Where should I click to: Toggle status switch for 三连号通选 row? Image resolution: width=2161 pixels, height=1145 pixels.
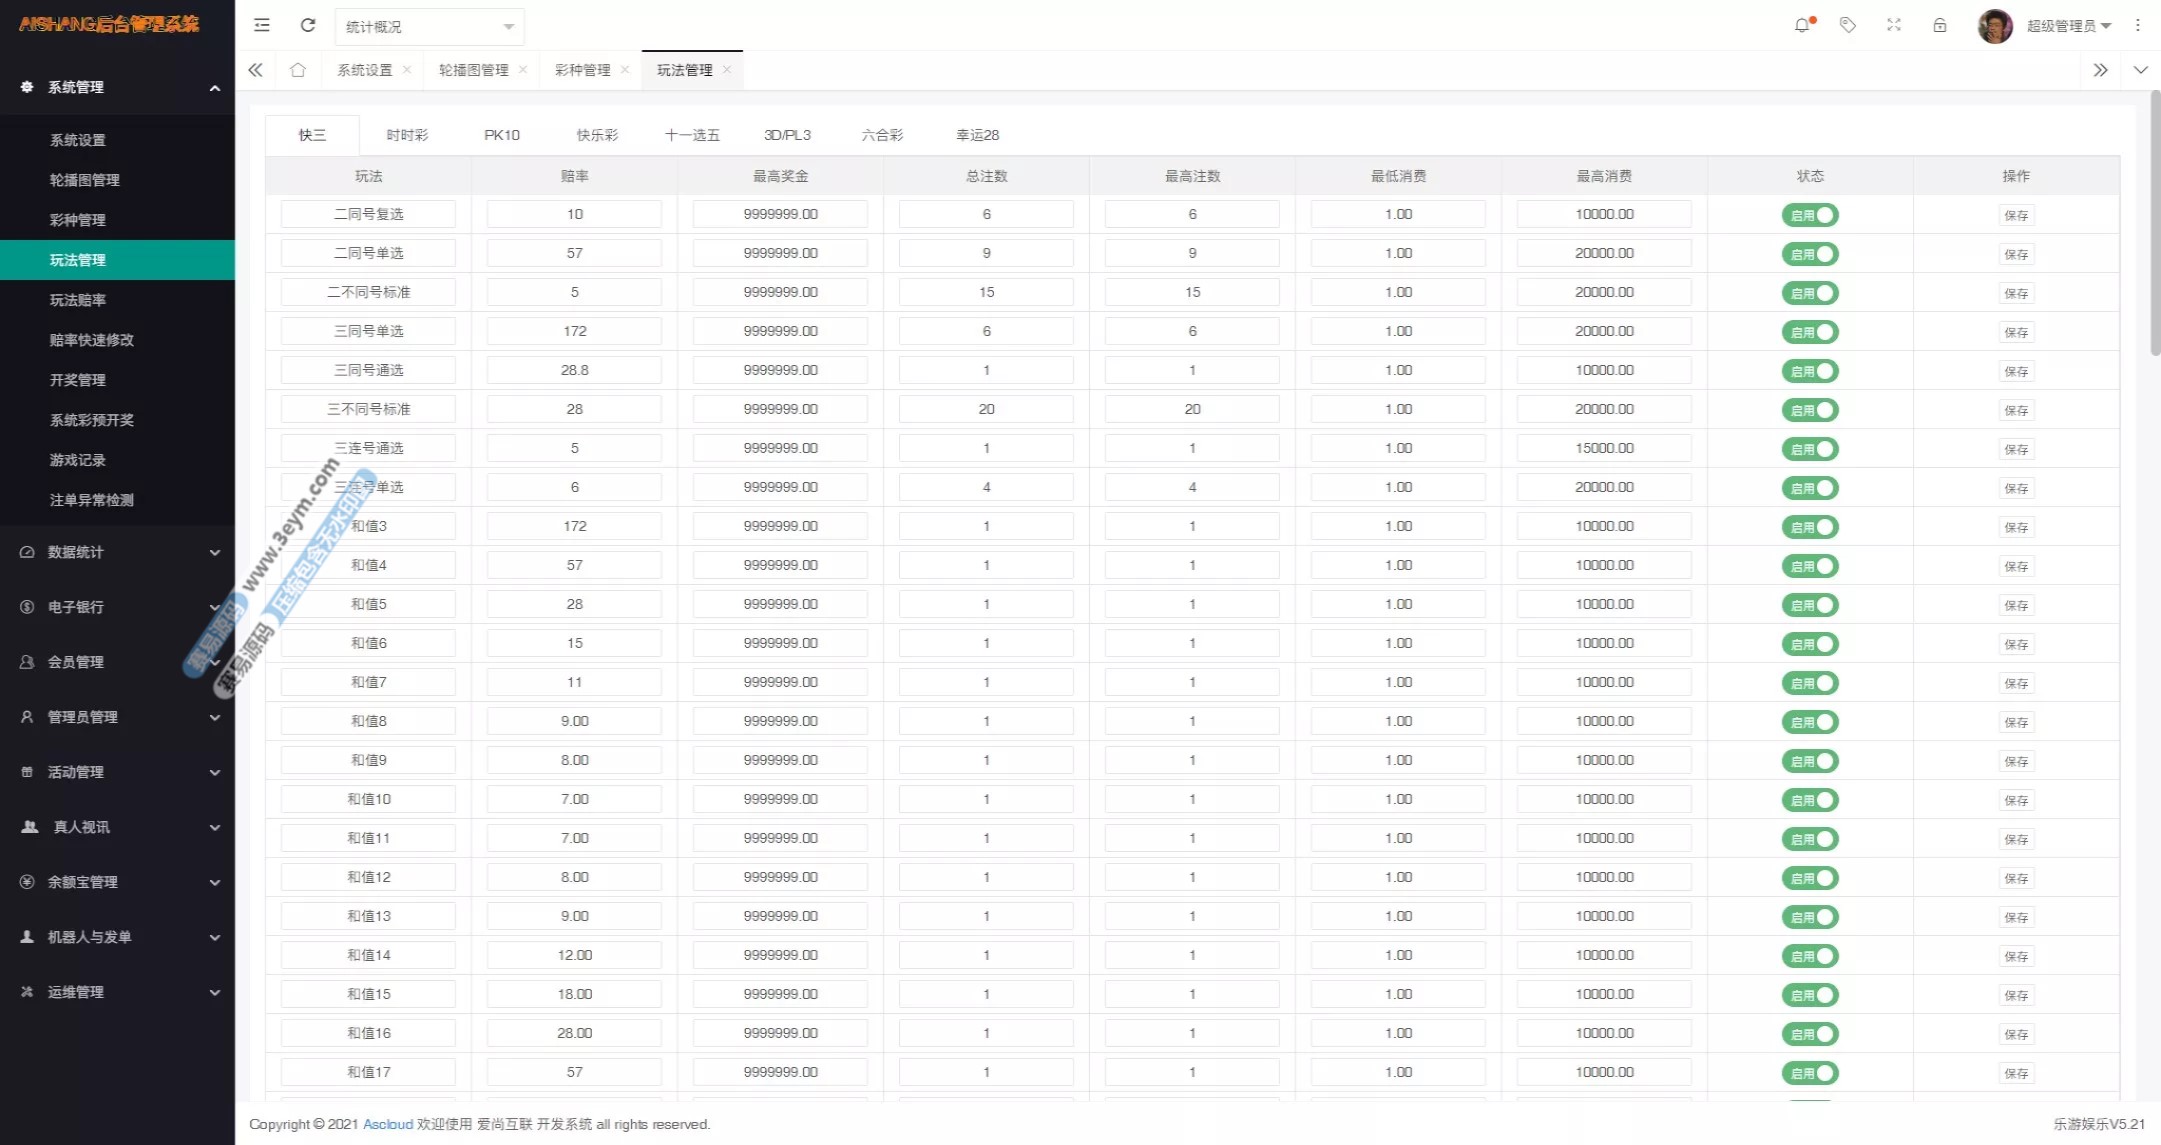pyautogui.click(x=1810, y=449)
